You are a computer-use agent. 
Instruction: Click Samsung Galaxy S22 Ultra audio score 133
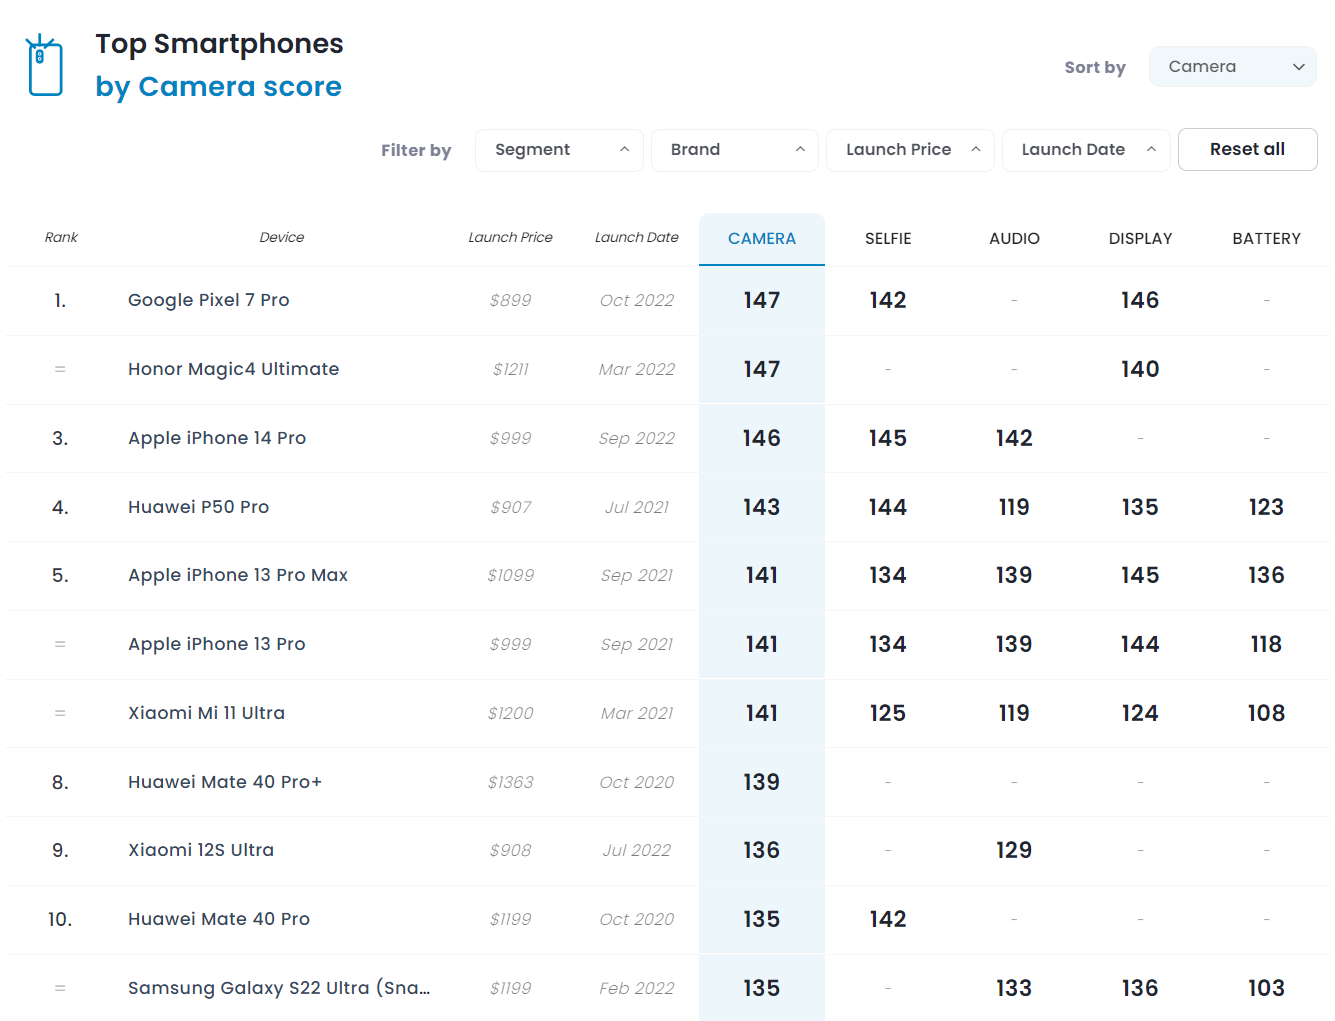click(1014, 988)
